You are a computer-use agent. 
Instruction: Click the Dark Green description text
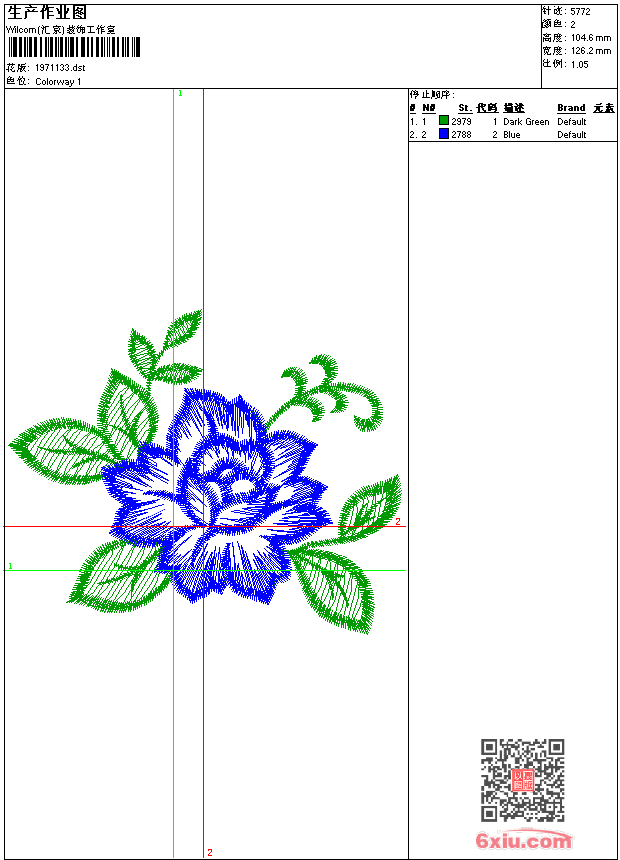coord(526,122)
